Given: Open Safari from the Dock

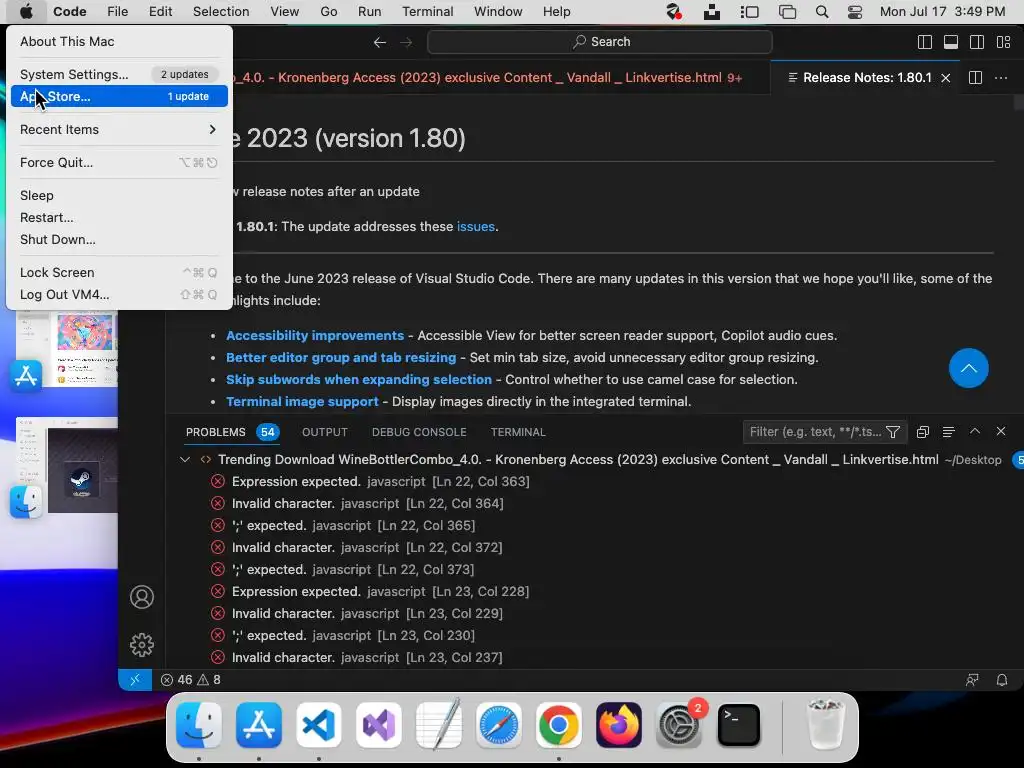Looking at the screenshot, I should coord(498,725).
